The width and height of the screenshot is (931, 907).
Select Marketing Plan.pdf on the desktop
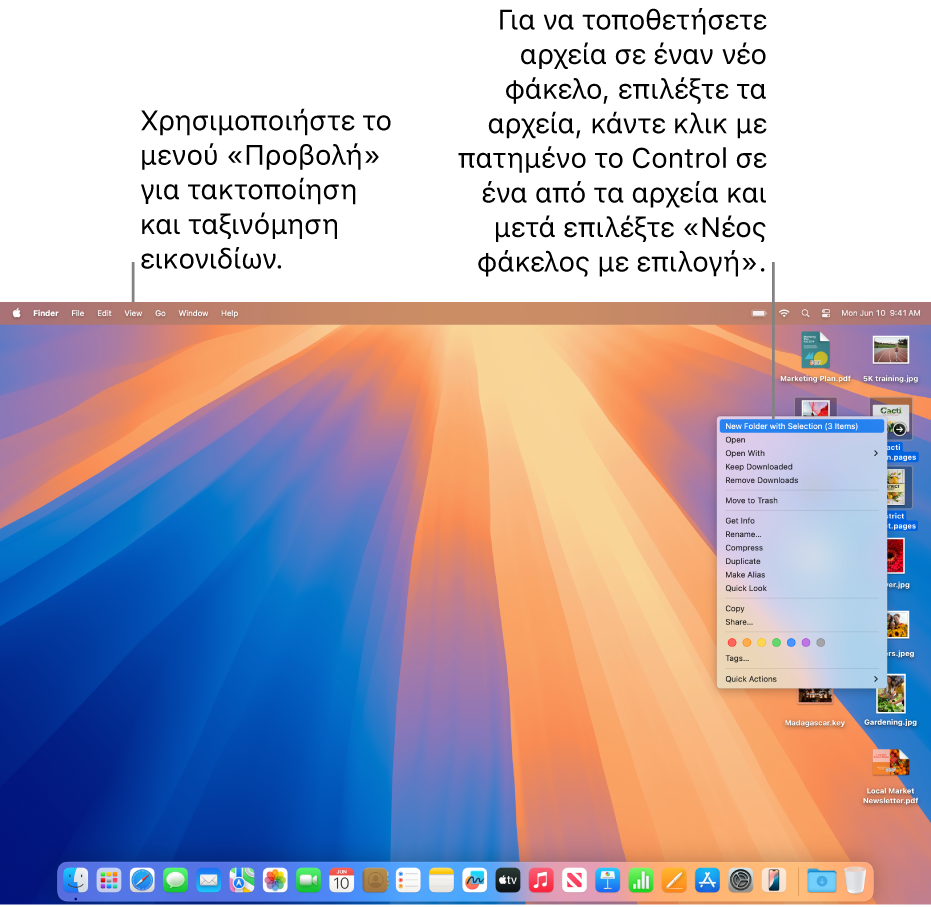click(x=815, y=357)
